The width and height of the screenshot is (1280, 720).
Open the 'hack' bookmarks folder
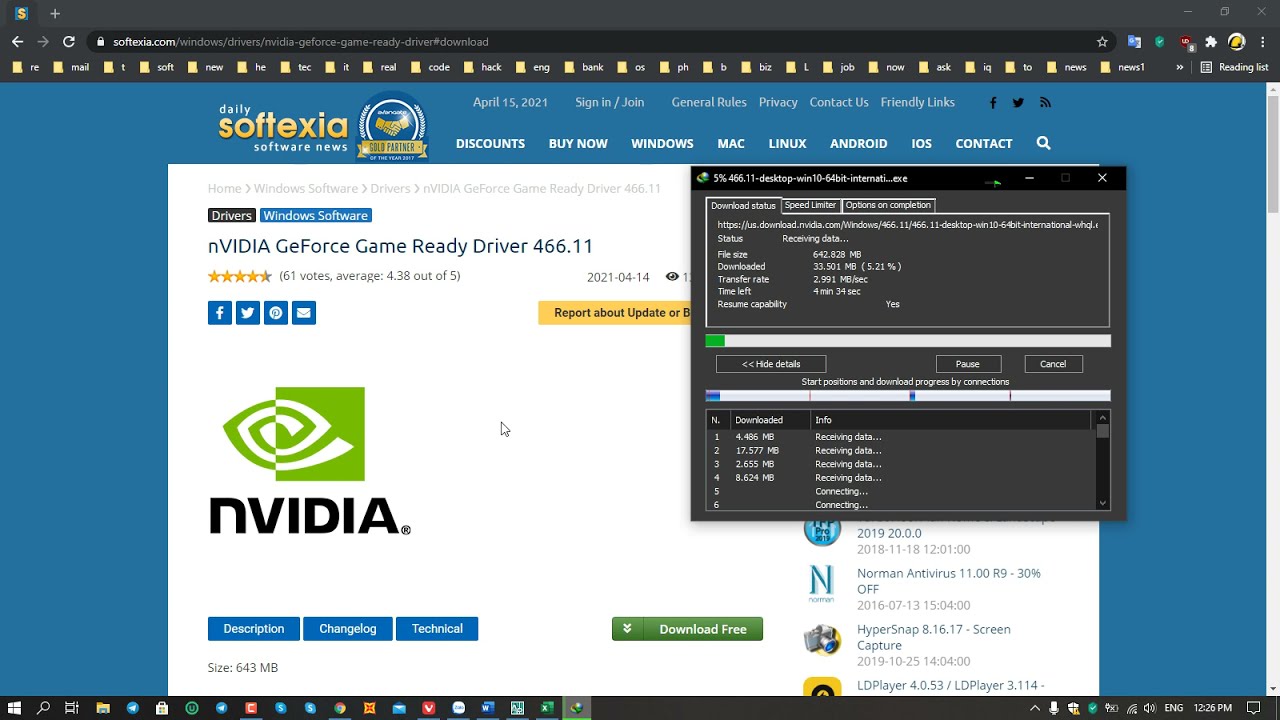pyautogui.click(x=482, y=67)
